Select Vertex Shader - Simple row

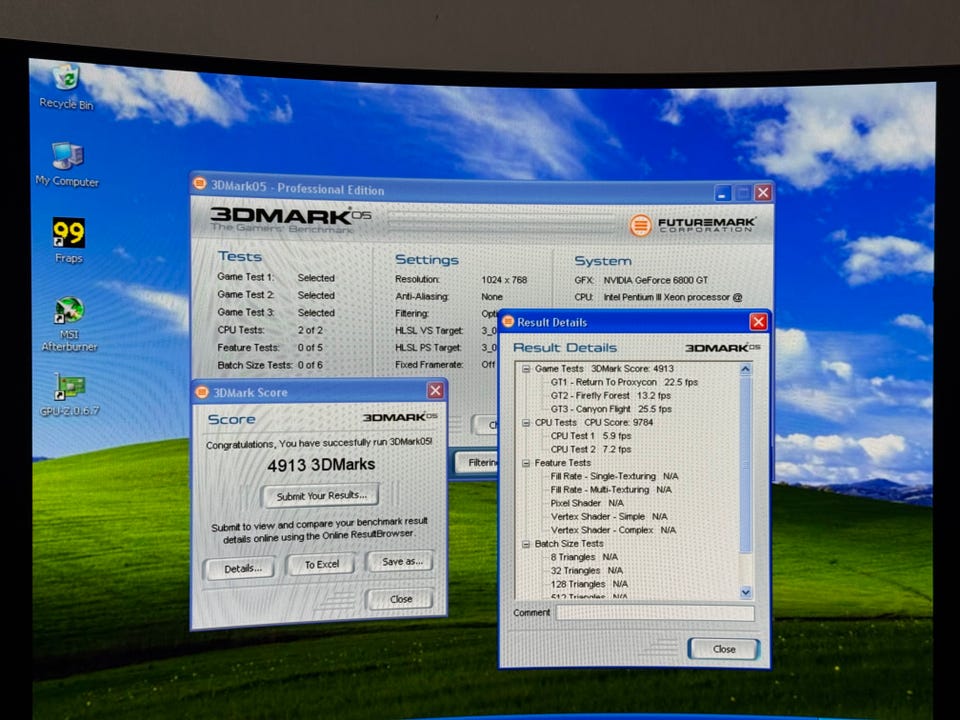(x=609, y=517)
